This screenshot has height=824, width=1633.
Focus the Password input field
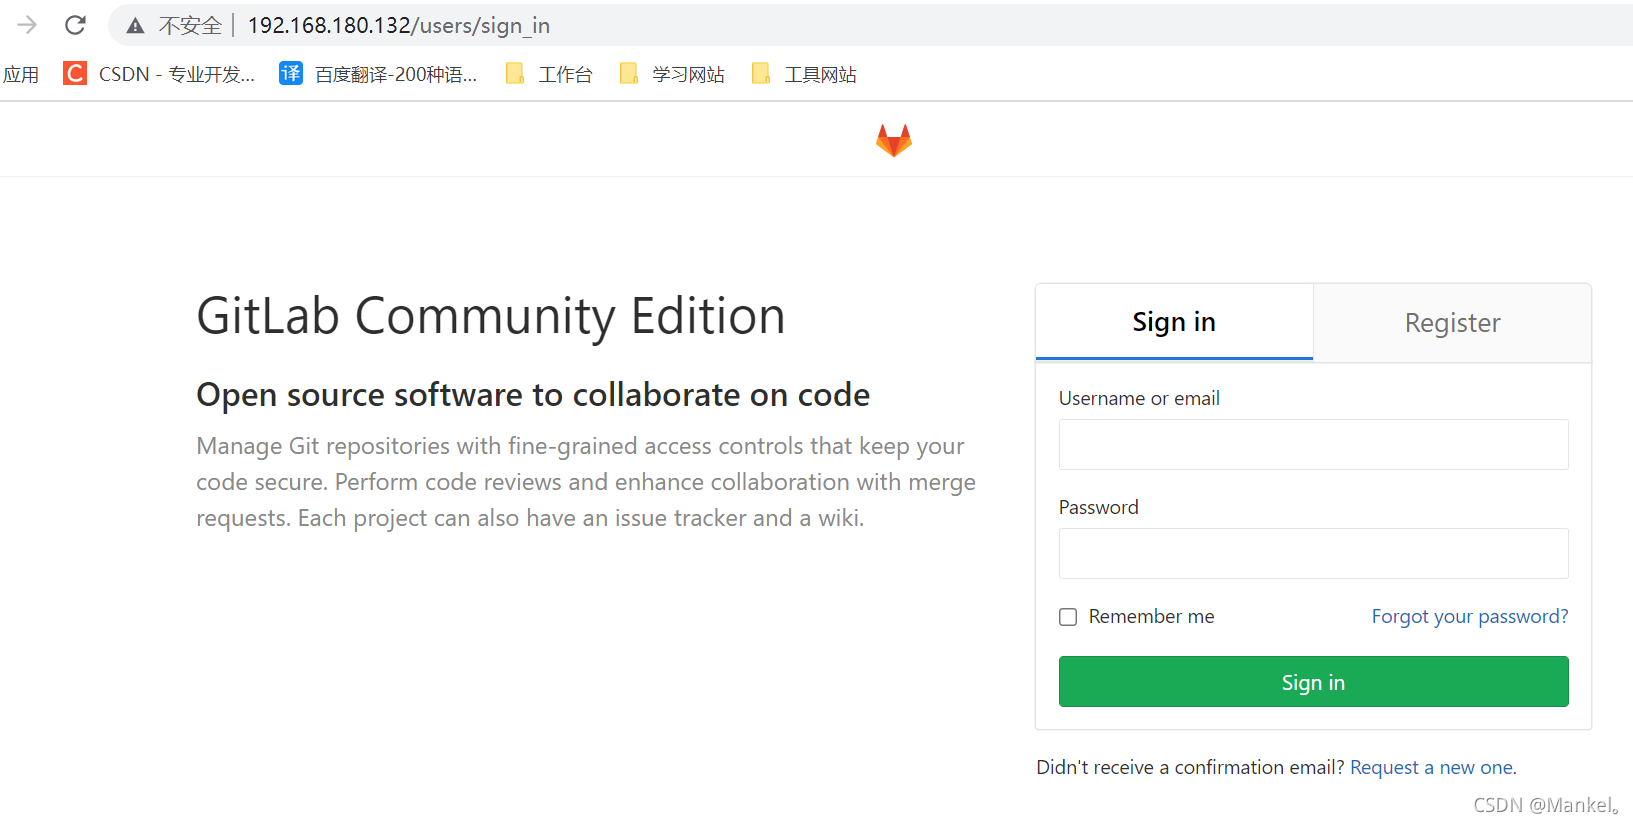pos(1313,553)
